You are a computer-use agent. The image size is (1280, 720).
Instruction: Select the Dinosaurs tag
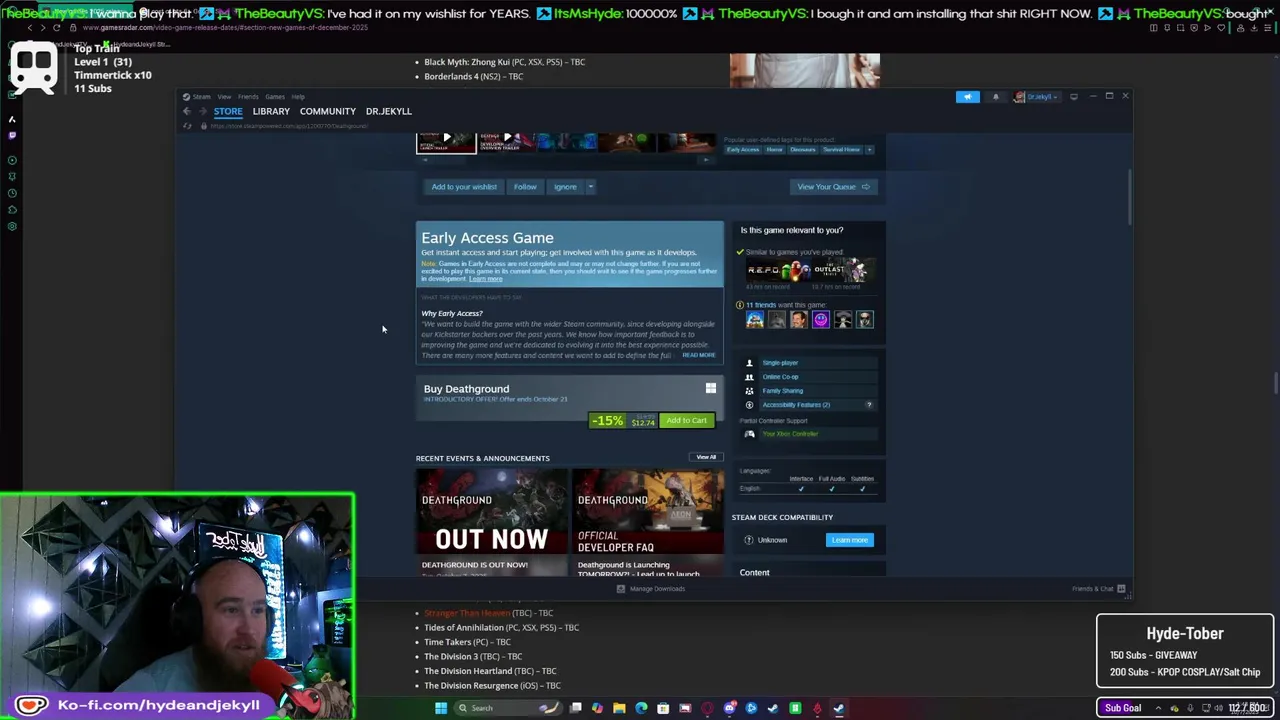[803, 150]
